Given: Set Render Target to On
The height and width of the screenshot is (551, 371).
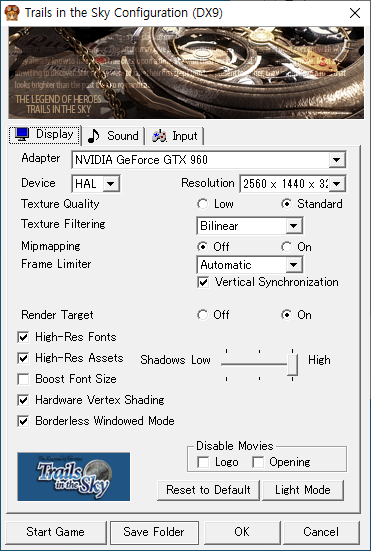Looking at the screenshot, I should [x=297, y=315].
